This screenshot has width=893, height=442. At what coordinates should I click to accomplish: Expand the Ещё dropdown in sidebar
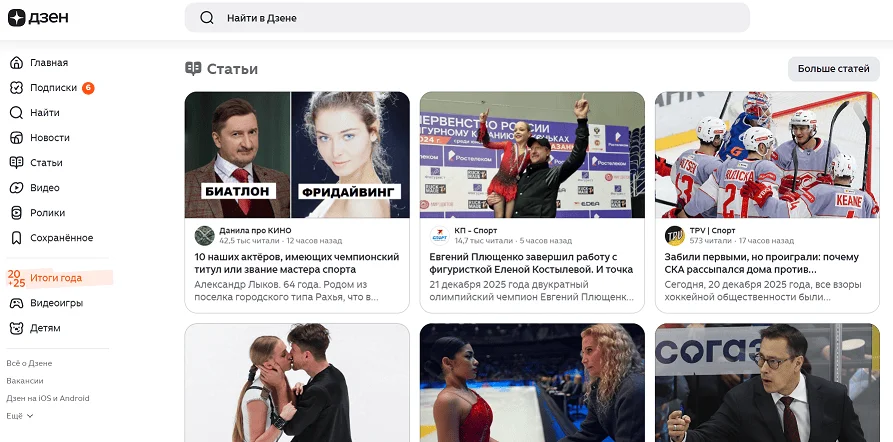(15, 415)
